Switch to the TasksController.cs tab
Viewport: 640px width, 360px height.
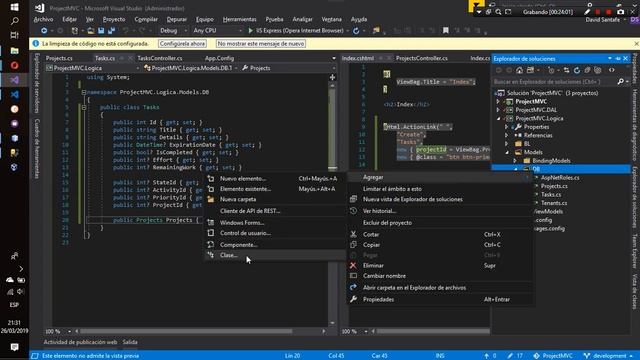(160, 58)
